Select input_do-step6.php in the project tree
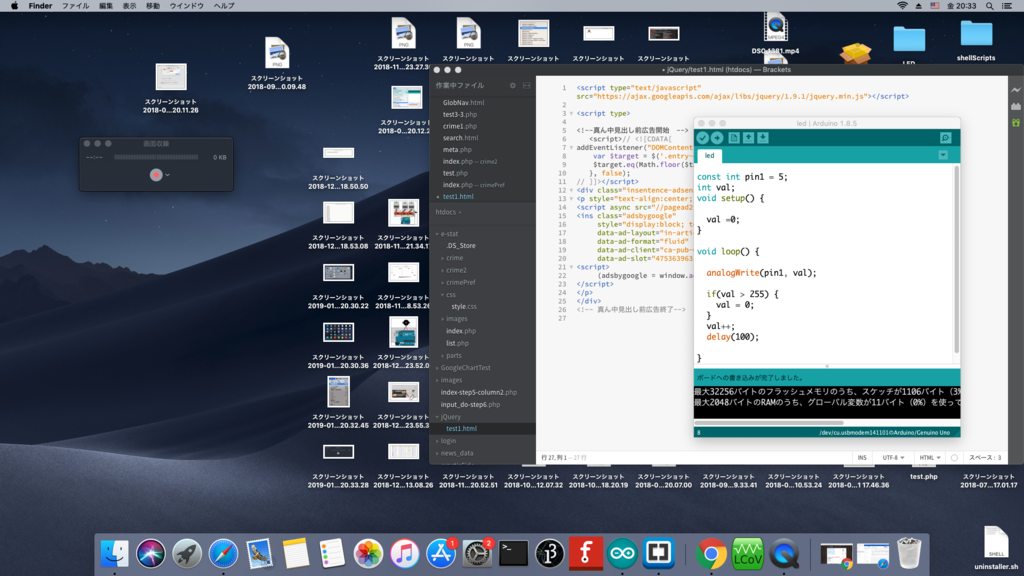Viewport: 1024px width, 576px height. pos(470,405)
